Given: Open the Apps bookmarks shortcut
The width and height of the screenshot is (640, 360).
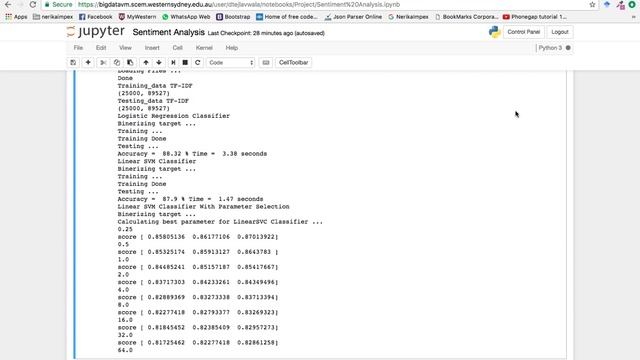Looking at the screenshot, I should coord(16,17).
